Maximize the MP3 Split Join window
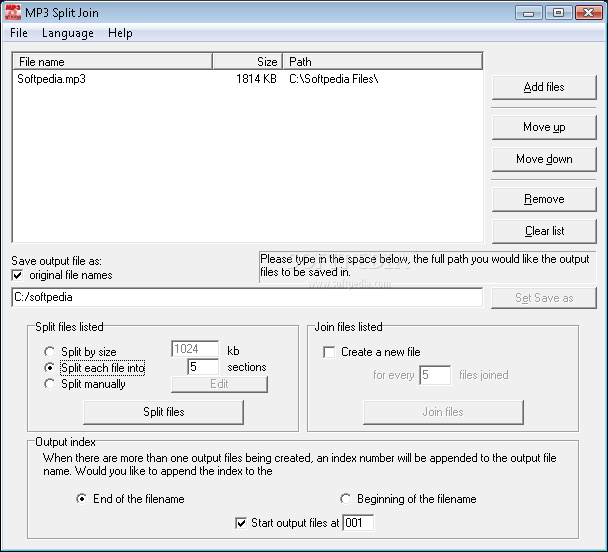The image size is (608, 552). [x=558, y=13]
